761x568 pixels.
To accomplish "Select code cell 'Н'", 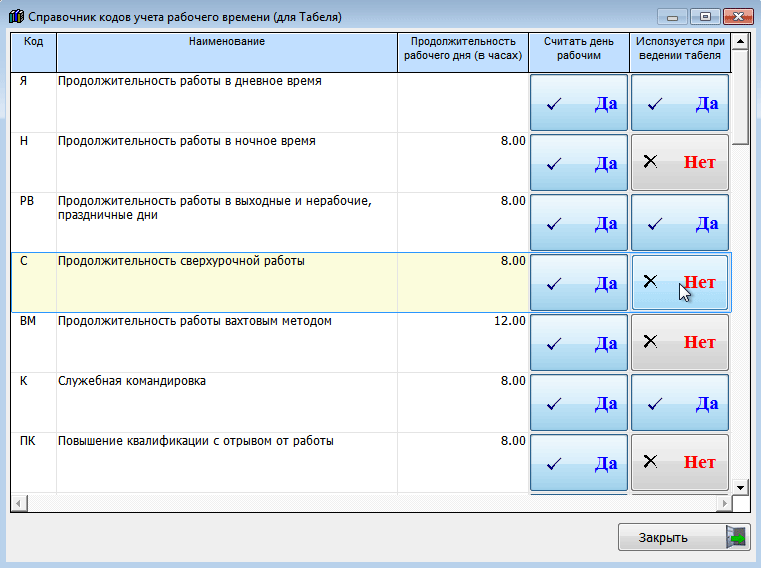I will (x=33, y=163).
